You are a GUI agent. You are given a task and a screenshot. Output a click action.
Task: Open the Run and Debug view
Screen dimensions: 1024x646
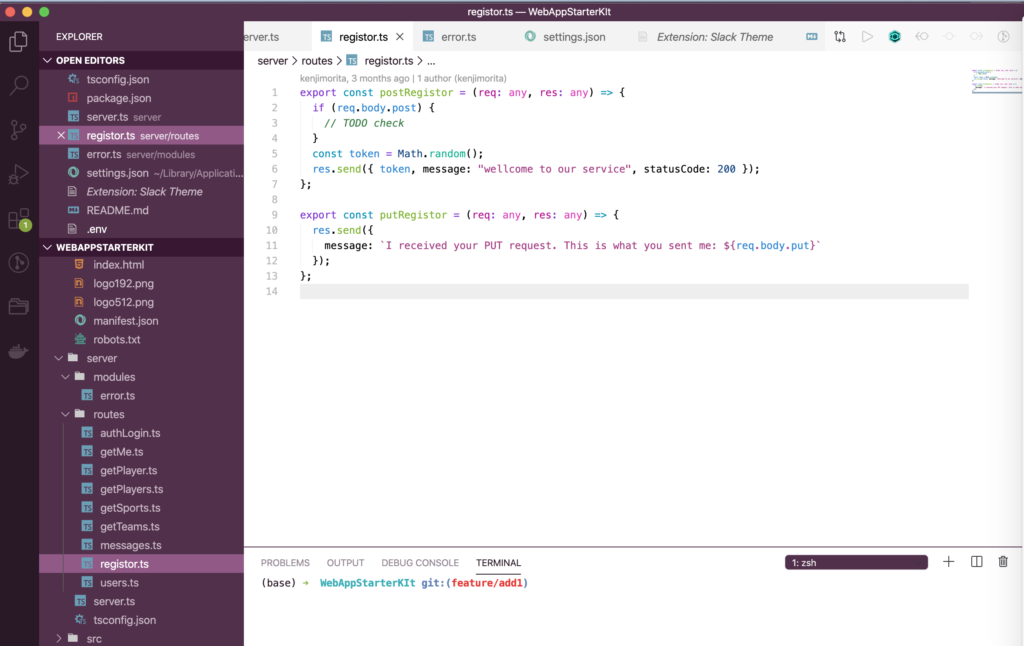point(18,175)
